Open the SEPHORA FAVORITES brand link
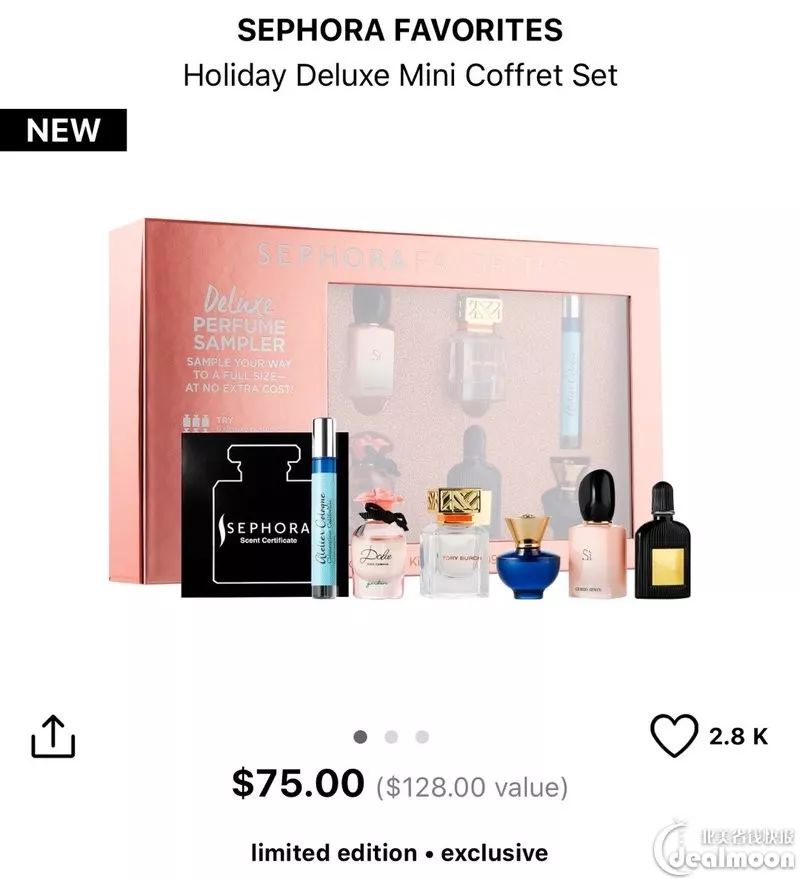This screenshot has height=879, width=800. (400, 30)
